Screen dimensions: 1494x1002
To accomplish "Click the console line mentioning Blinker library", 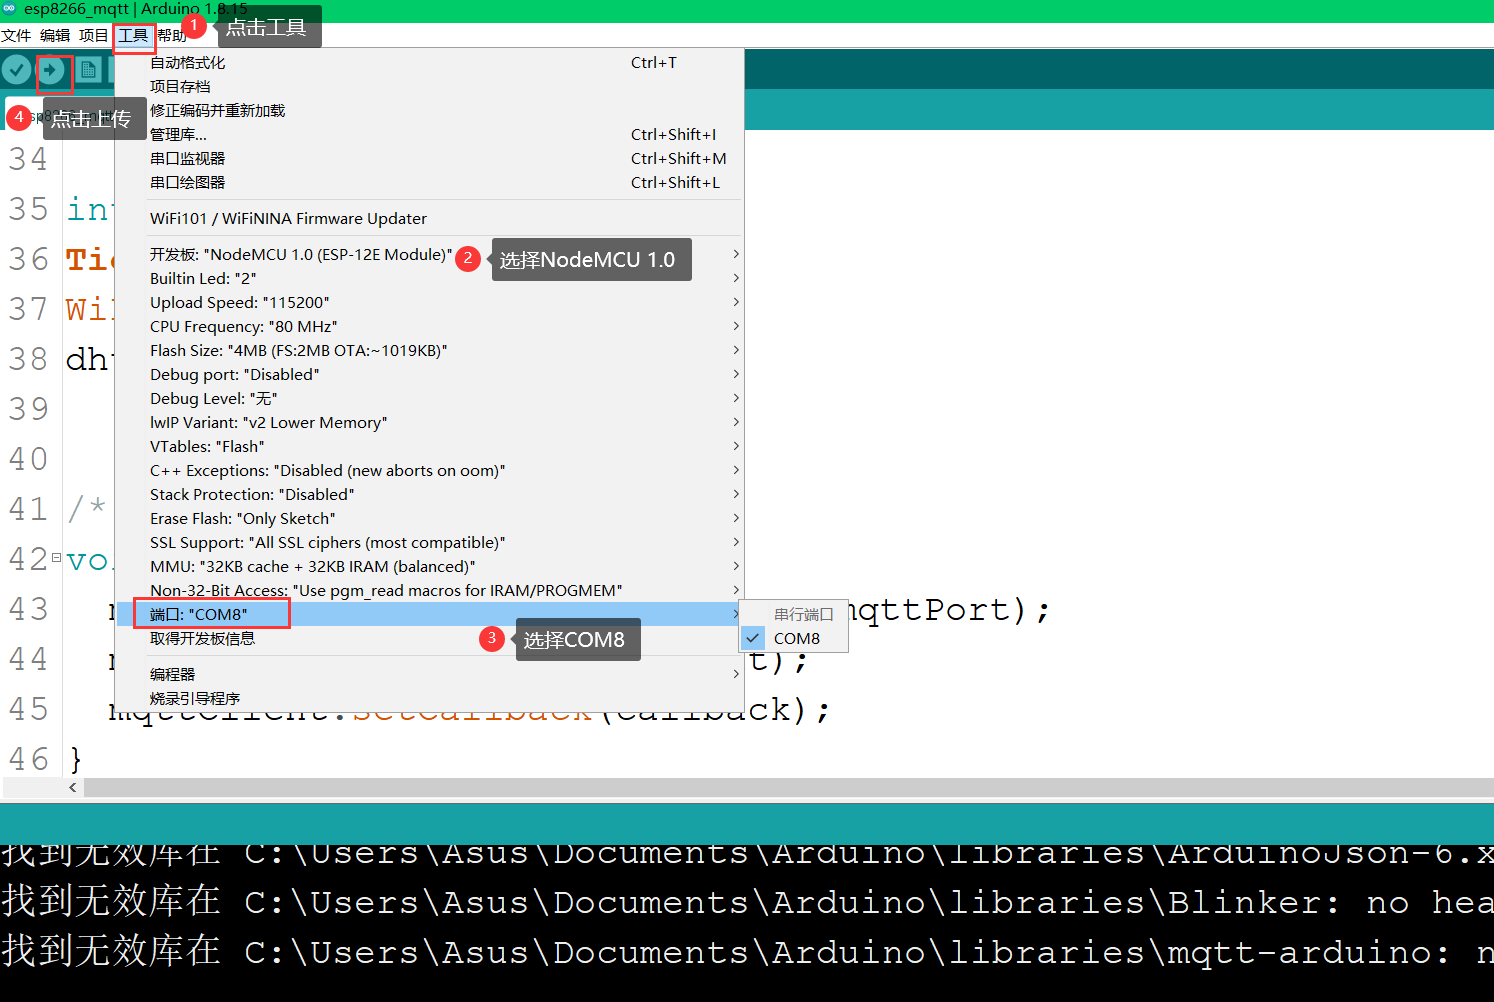I will [x=747, y=902].
